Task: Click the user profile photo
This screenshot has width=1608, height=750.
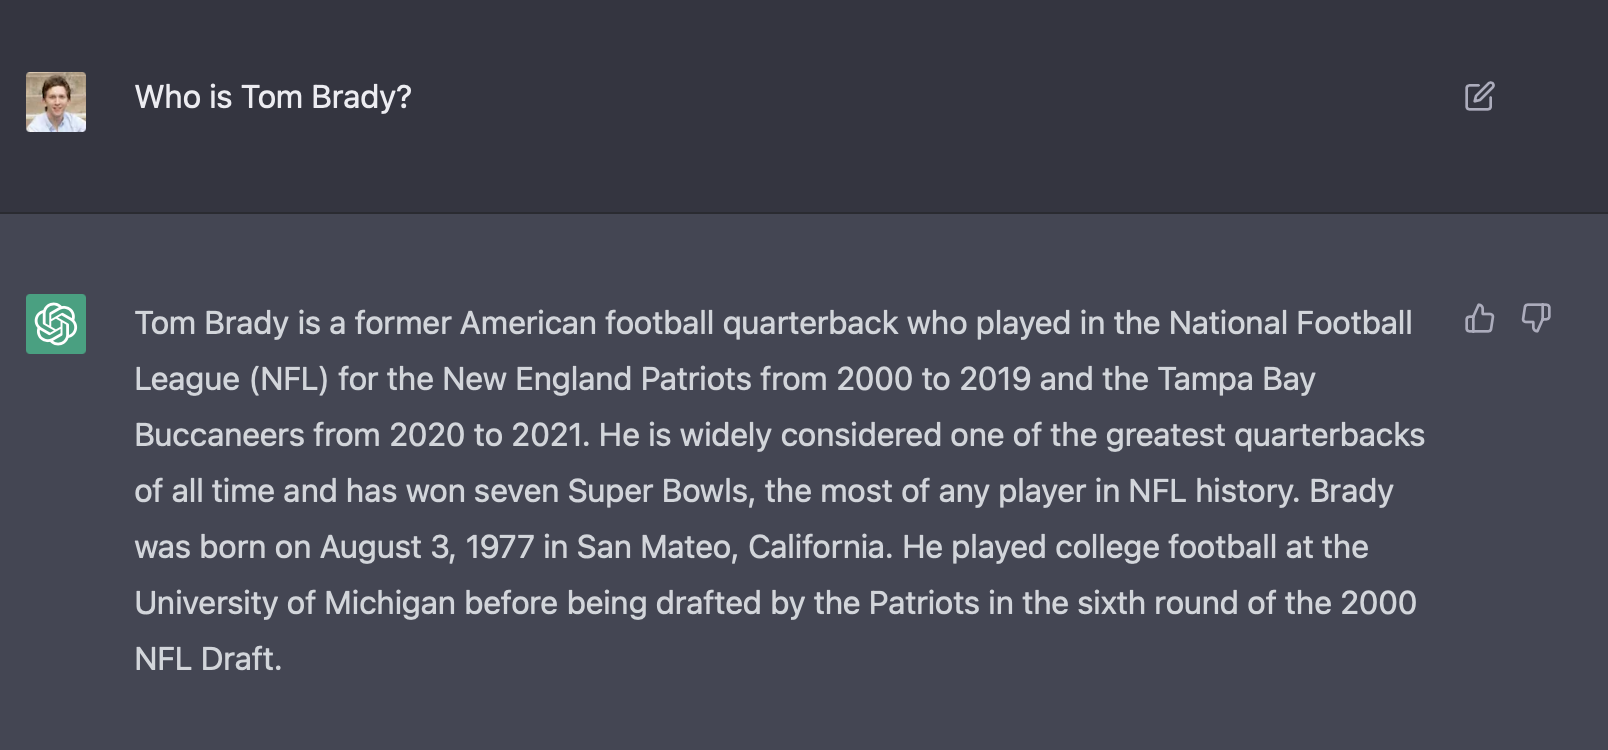Action: (x=56, y=102)
